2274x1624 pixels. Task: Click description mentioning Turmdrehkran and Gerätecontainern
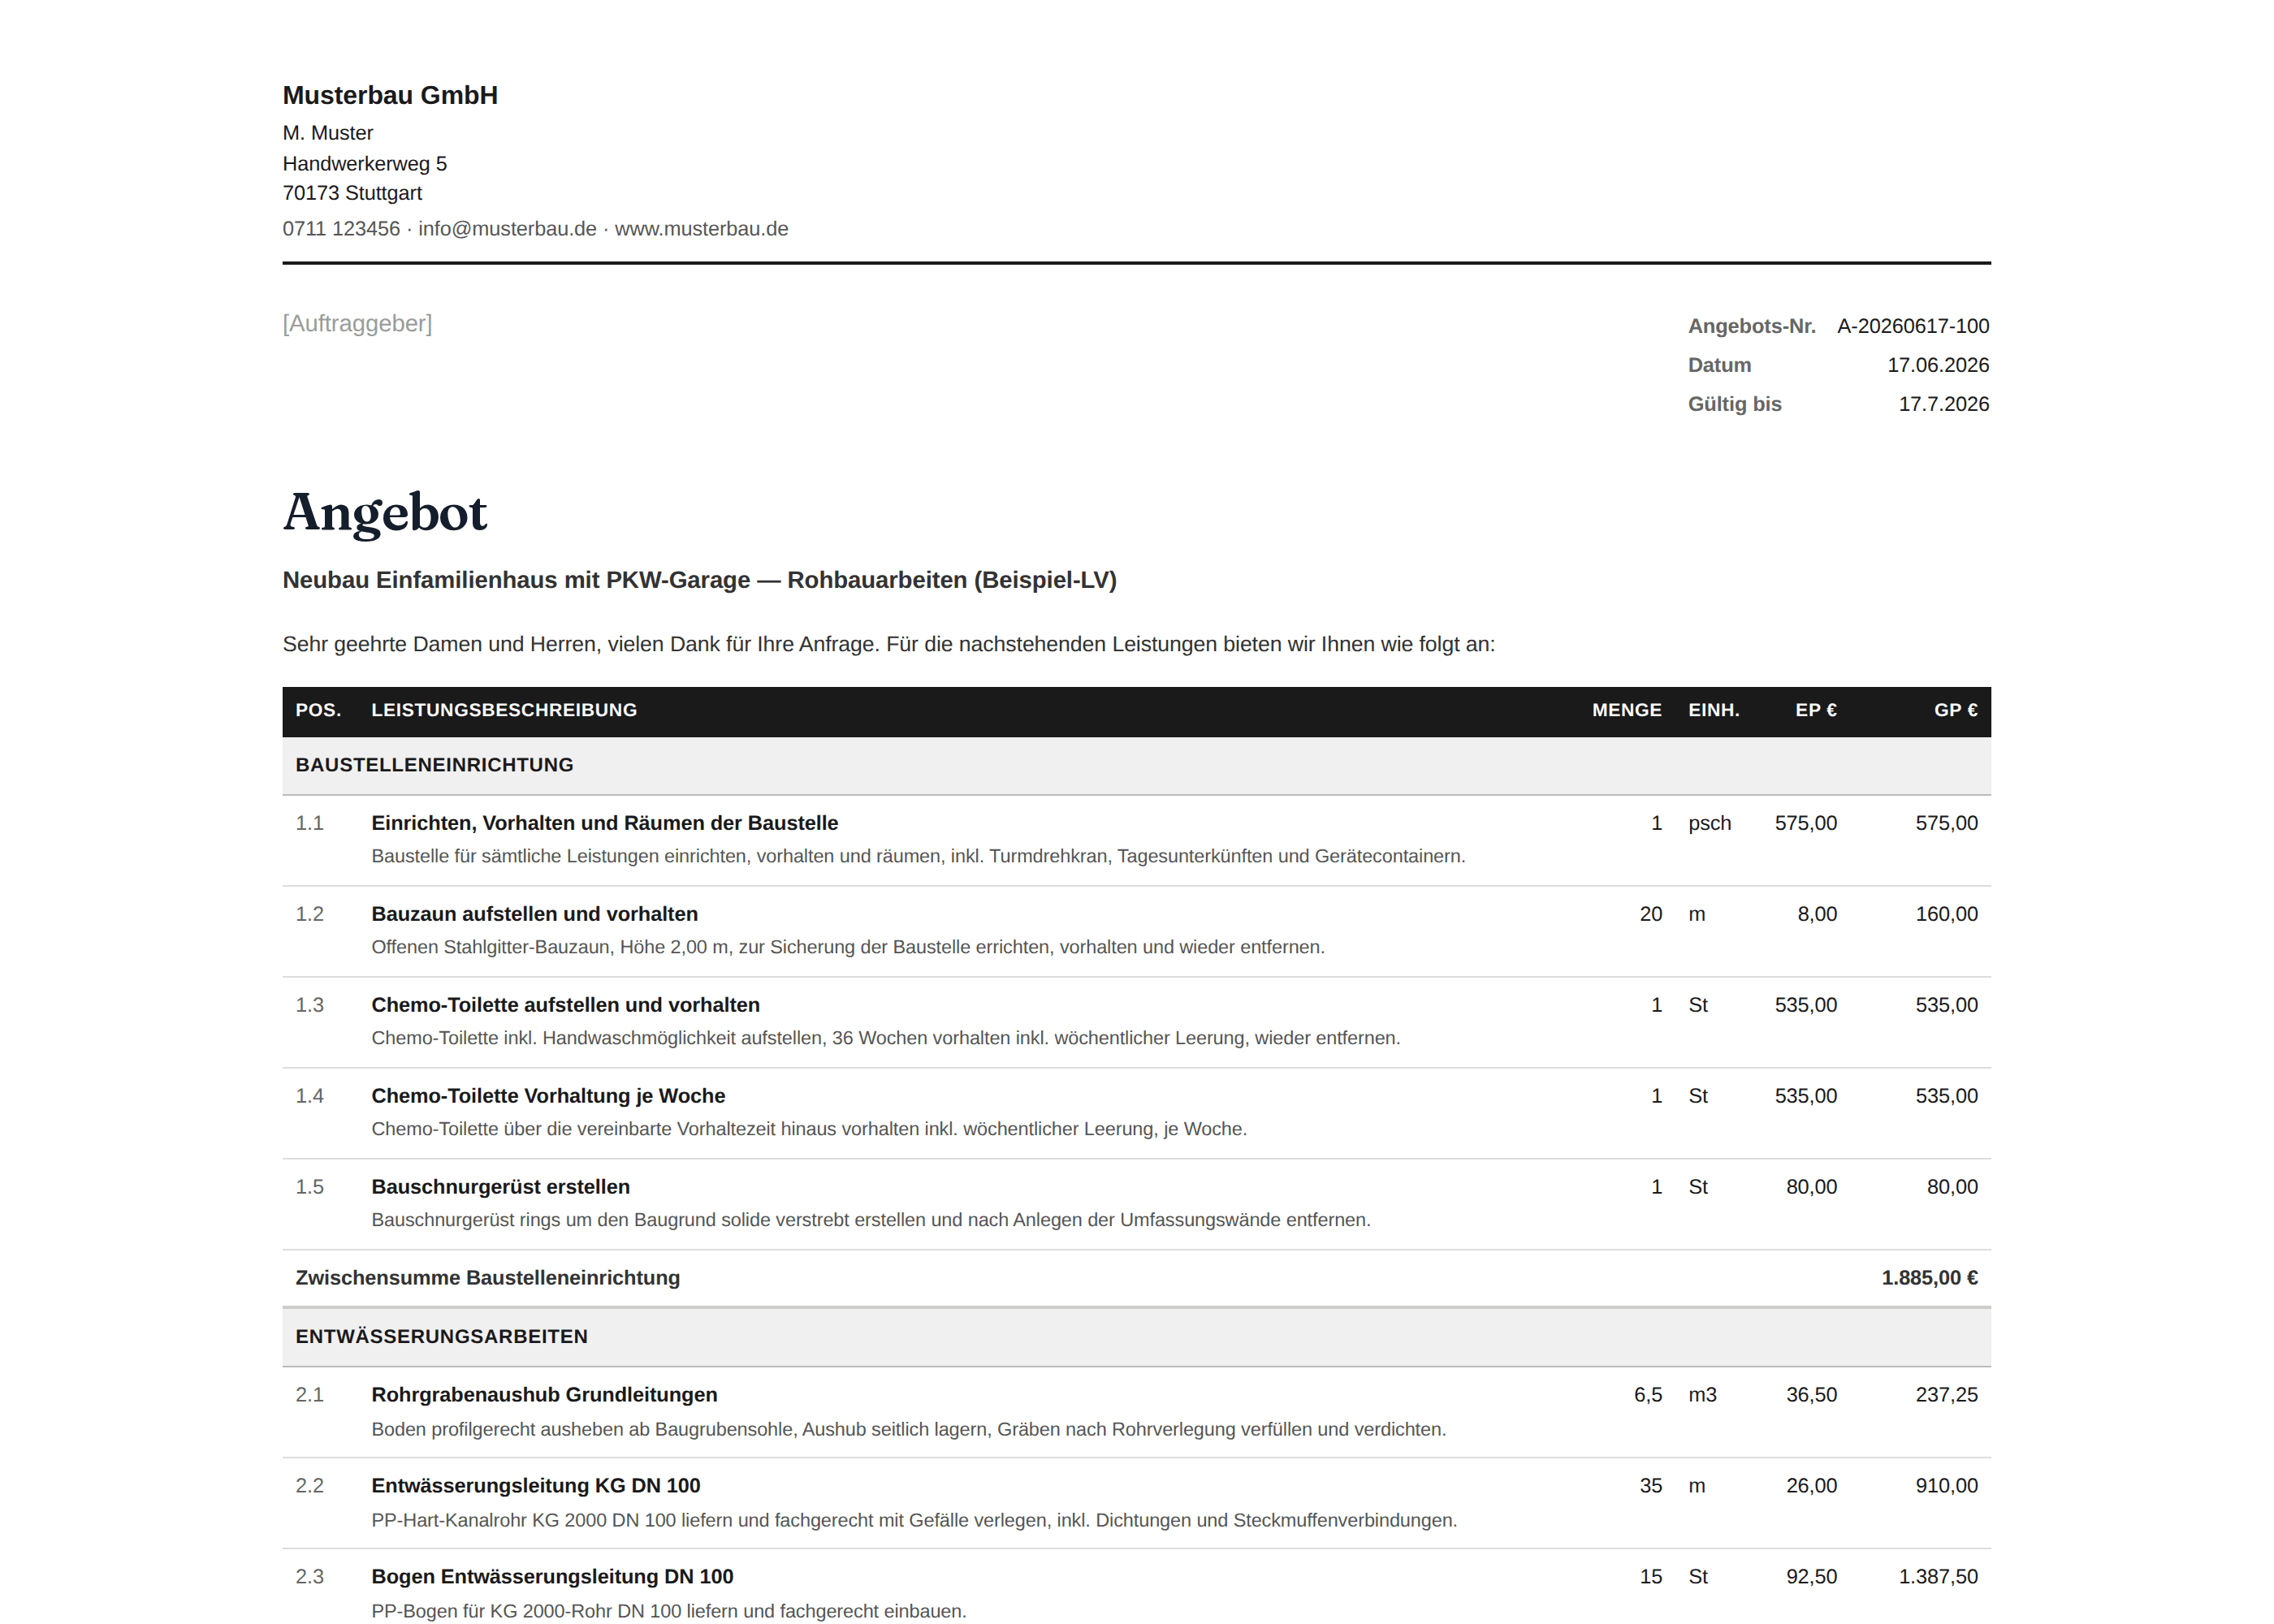pyautogui.click(x=918, y=856)
